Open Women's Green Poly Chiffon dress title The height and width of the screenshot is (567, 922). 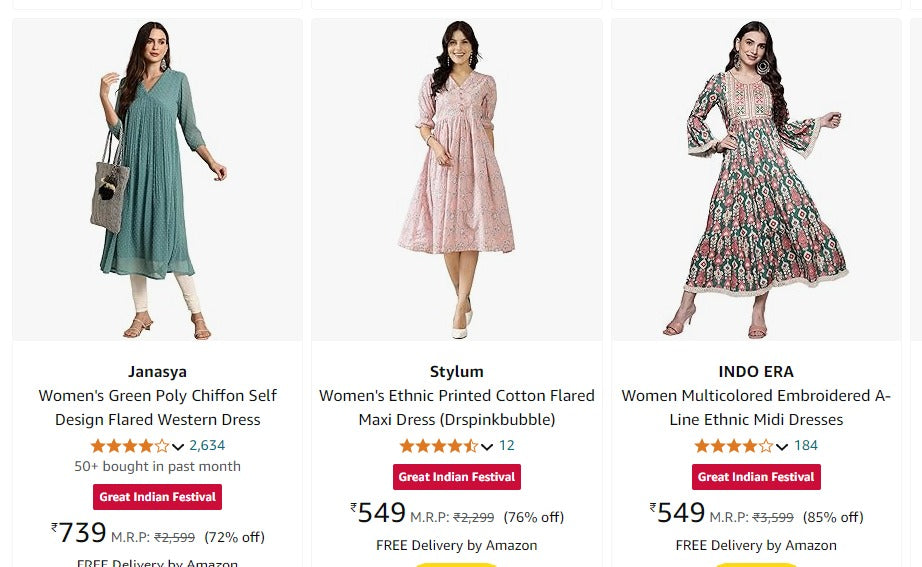157,407
